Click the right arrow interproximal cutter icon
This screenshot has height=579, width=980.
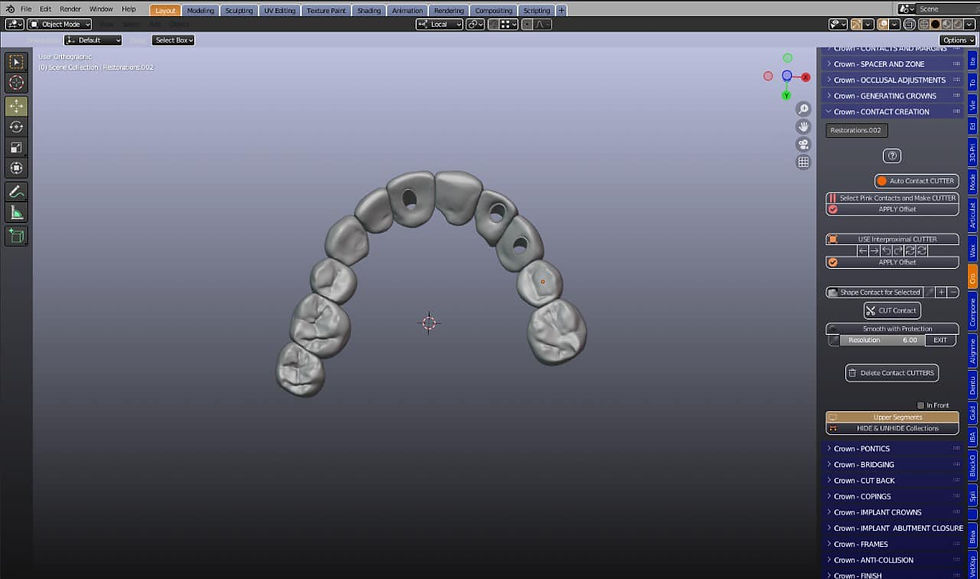click(x=874, y=251)
